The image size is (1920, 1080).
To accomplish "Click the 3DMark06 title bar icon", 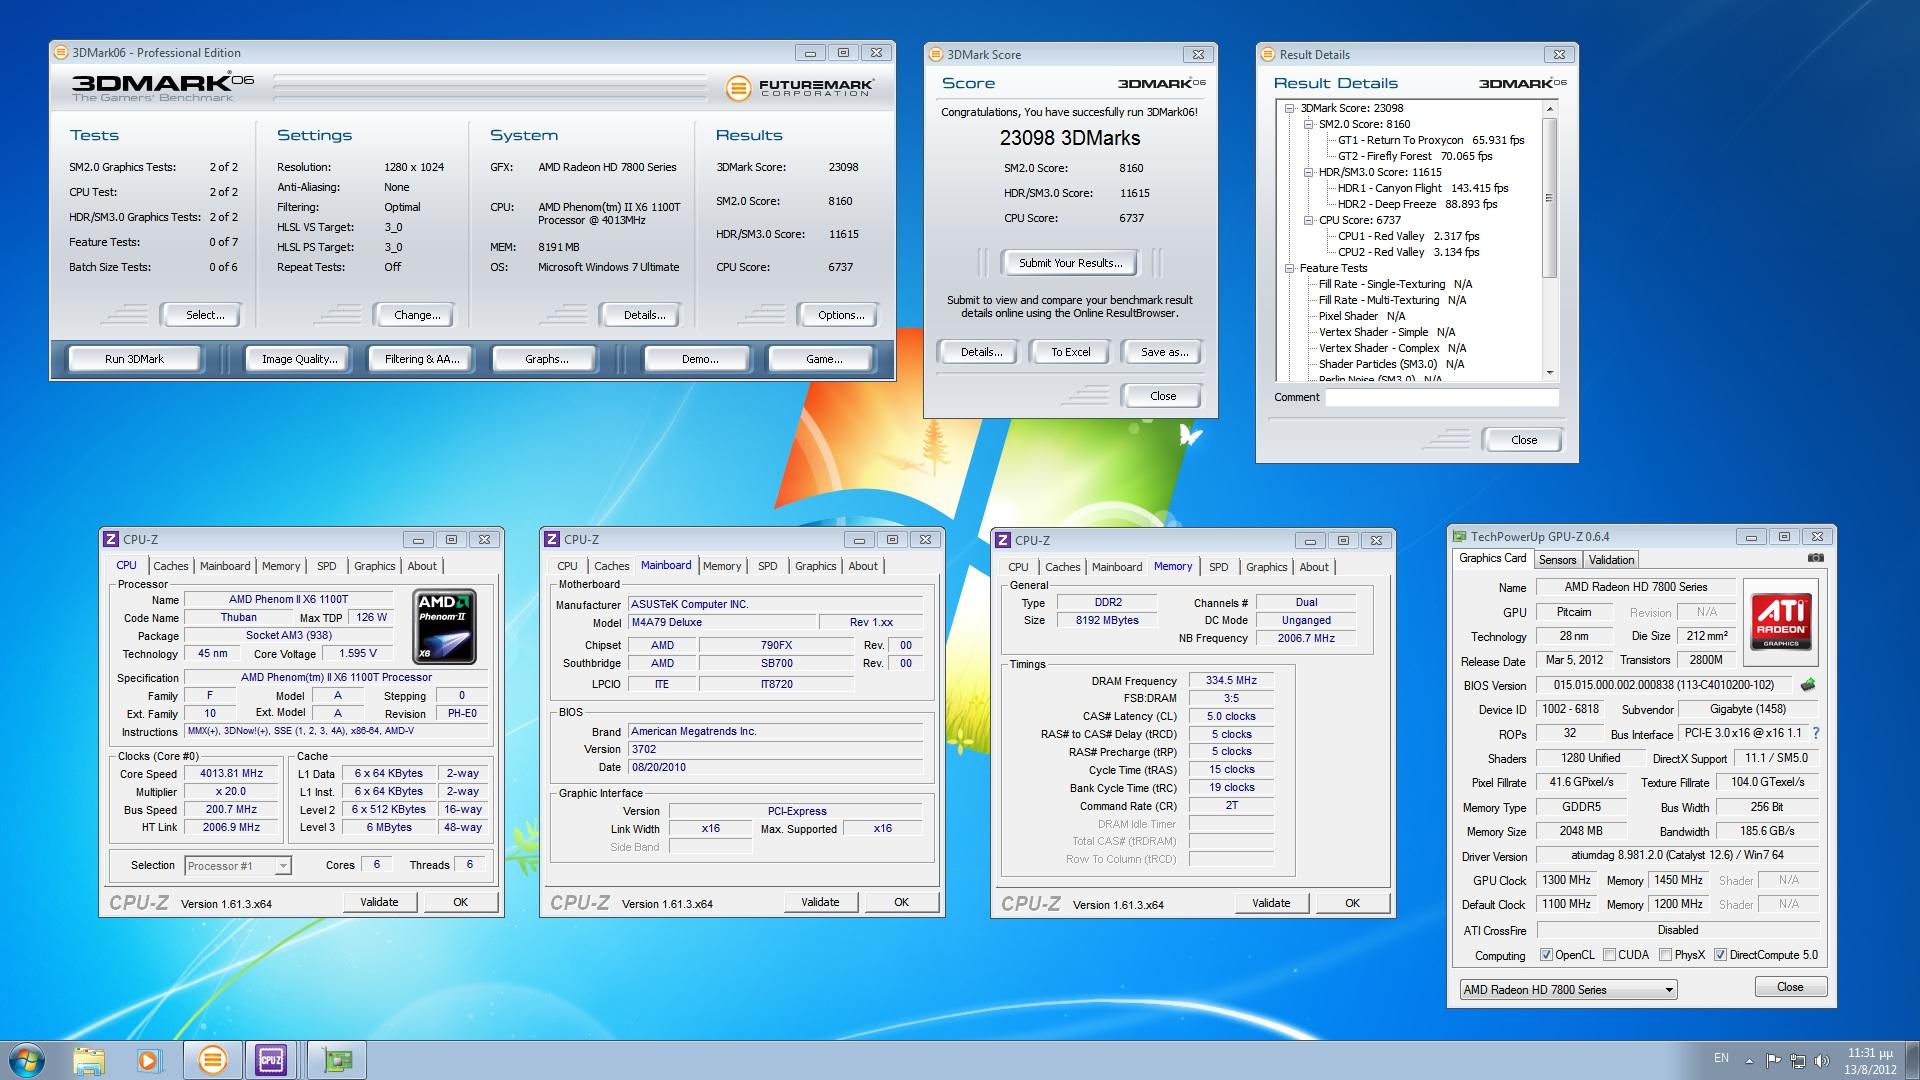I will [60, 53].
